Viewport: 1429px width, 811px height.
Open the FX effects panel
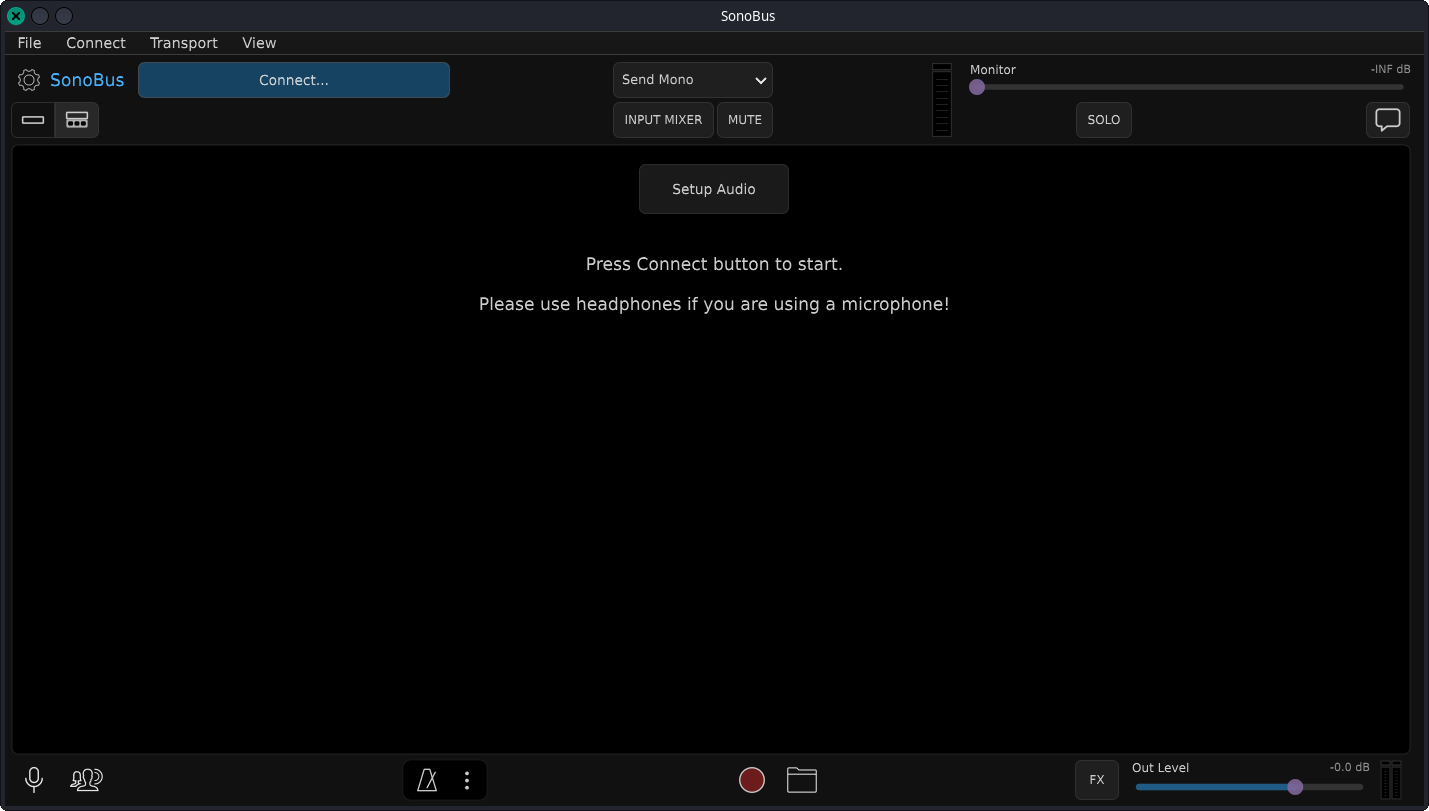click(x=1097, y=780)
